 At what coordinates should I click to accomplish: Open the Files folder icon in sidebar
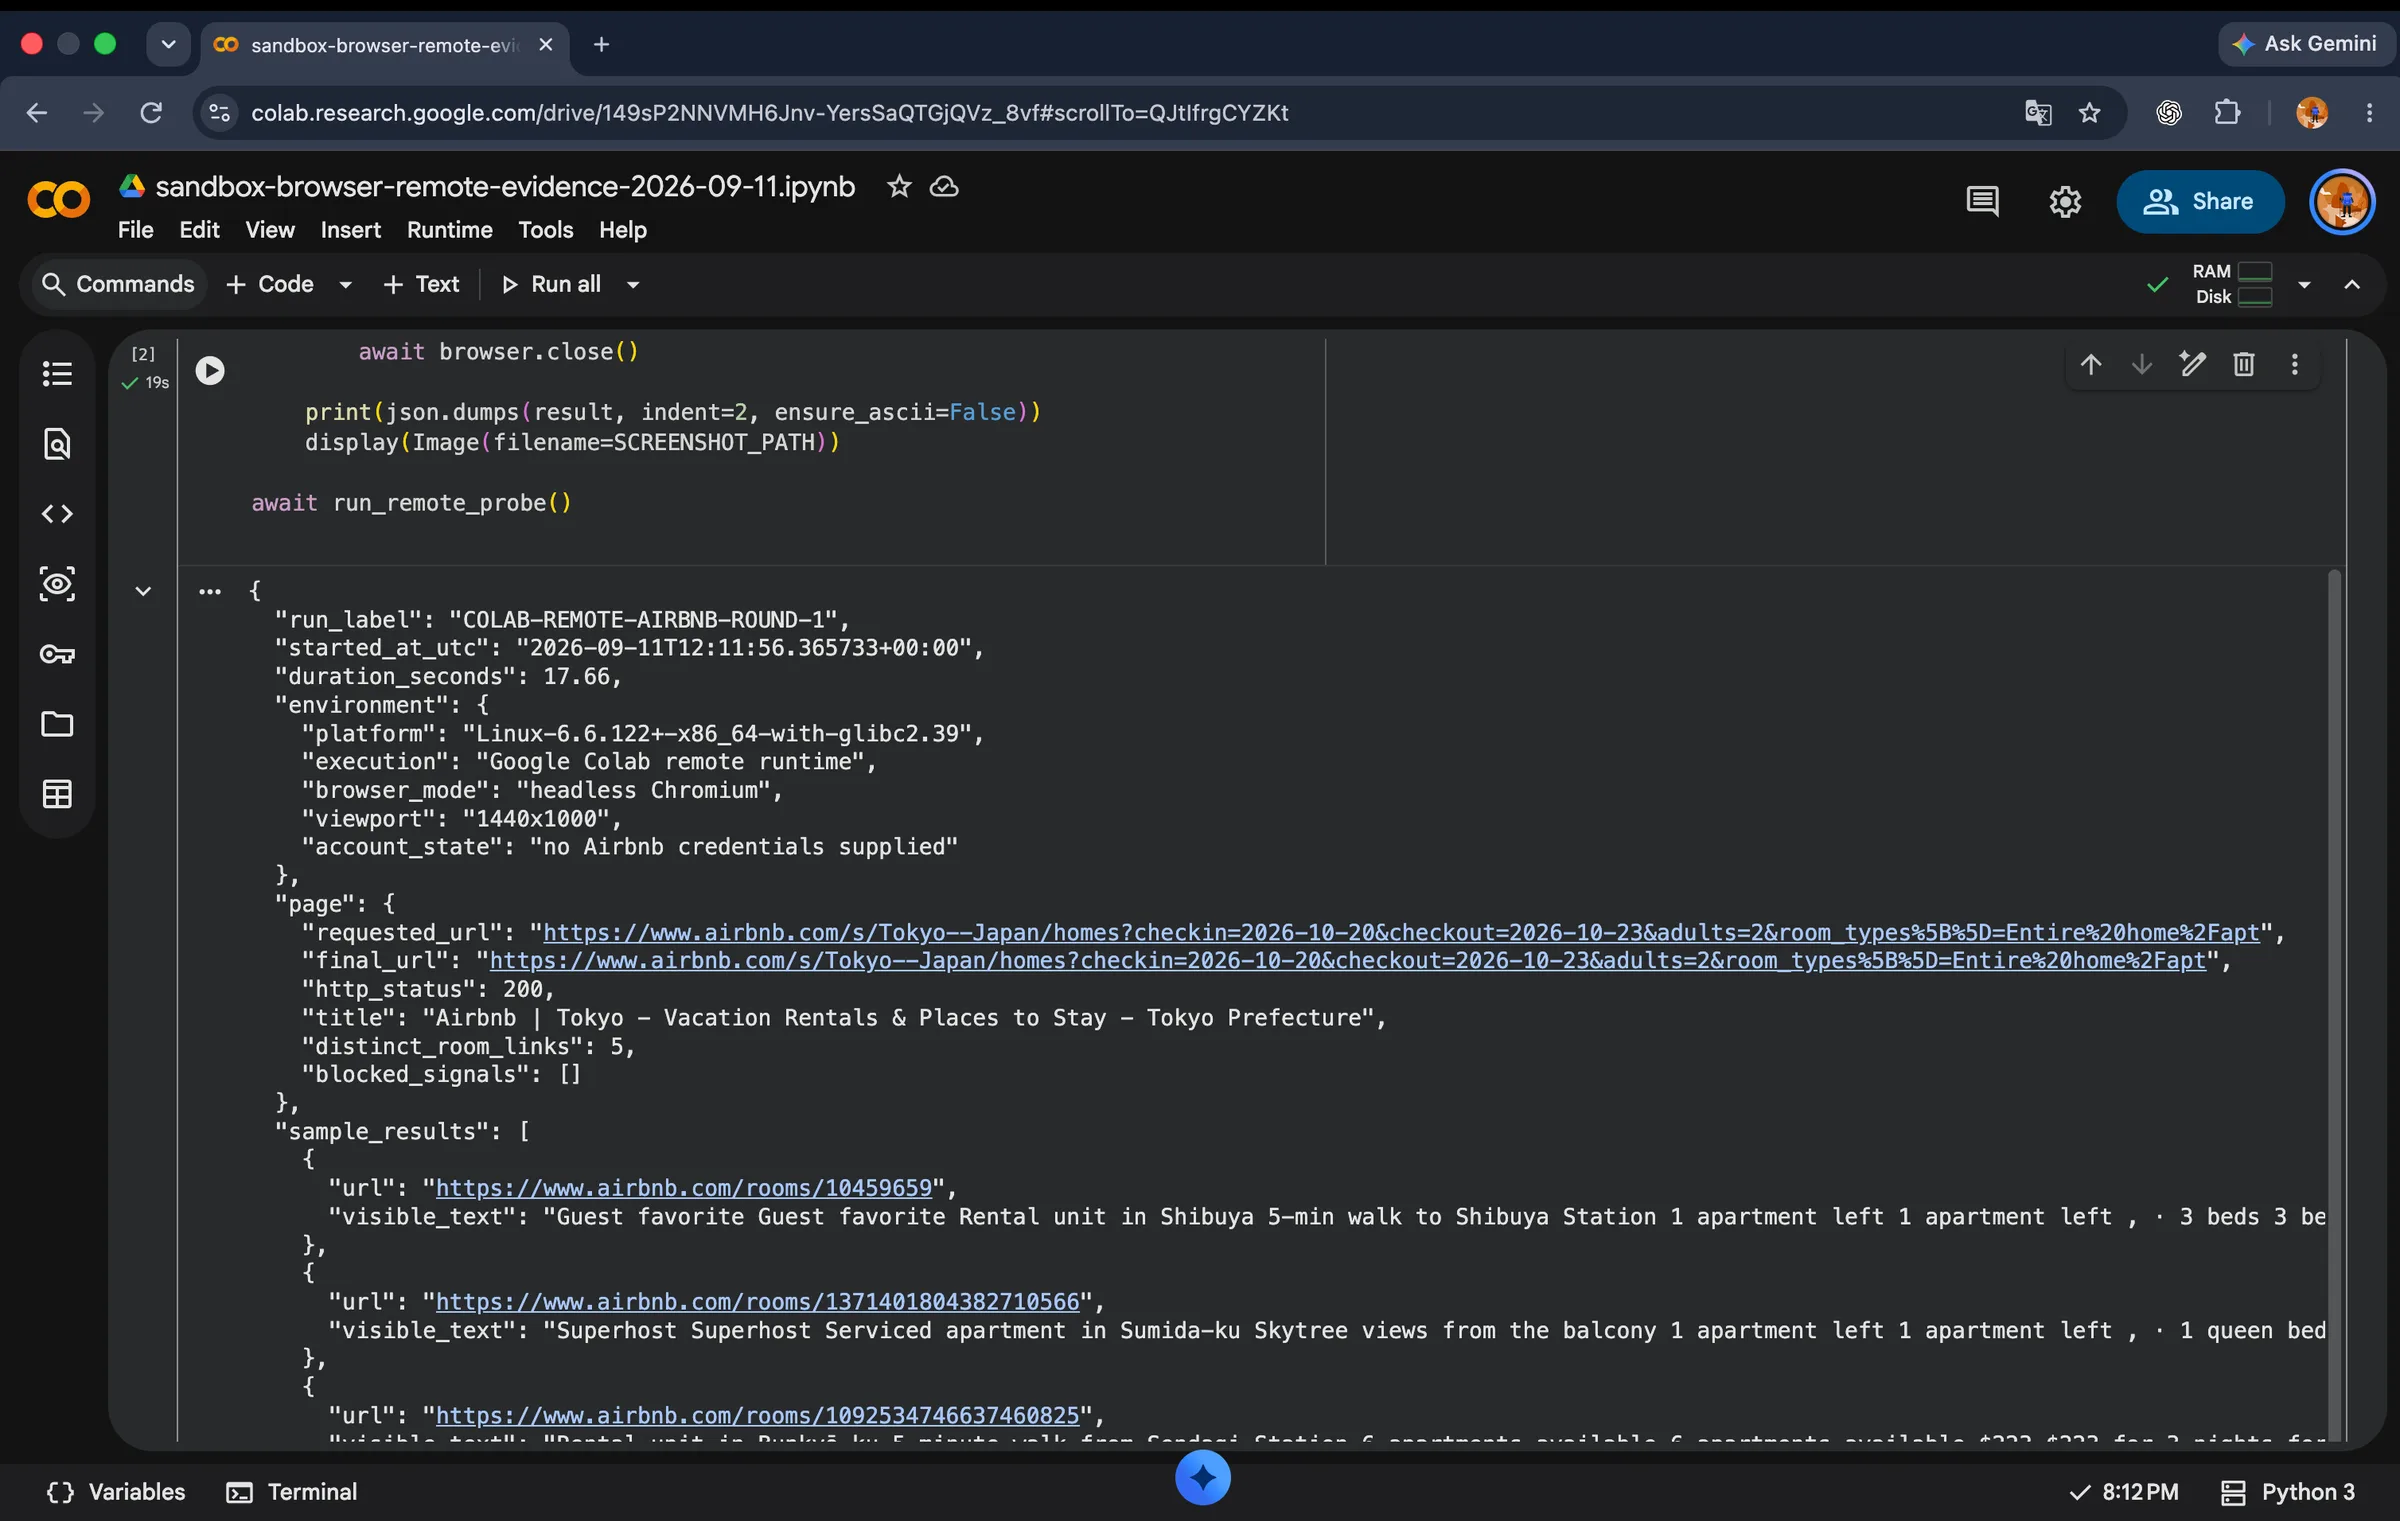[57, 724]
